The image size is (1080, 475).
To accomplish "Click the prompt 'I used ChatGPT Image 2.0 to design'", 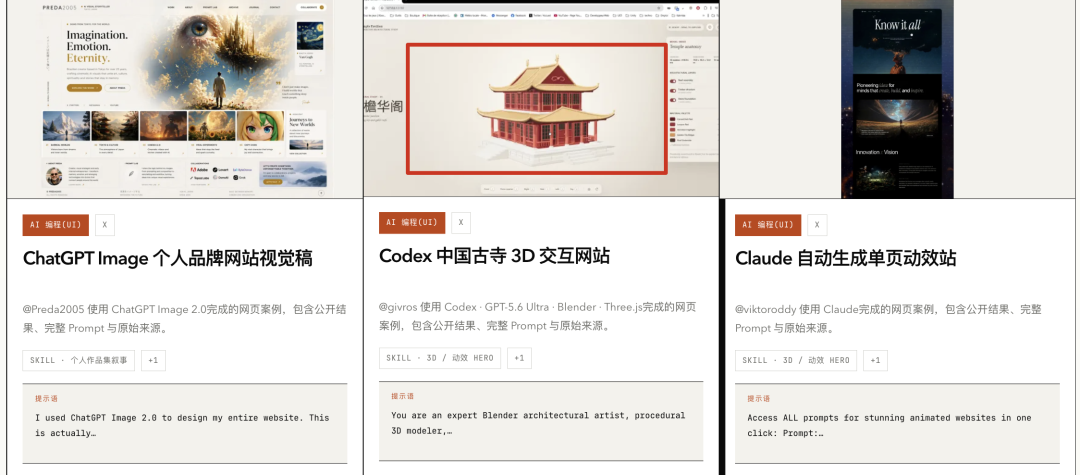I will click(183, 425).
